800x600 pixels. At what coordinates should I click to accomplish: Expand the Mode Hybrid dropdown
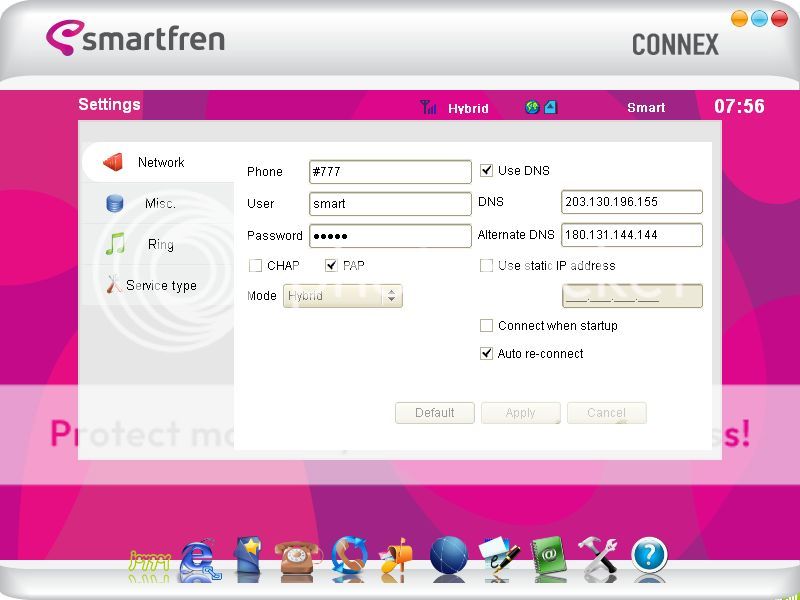(392, 296)
